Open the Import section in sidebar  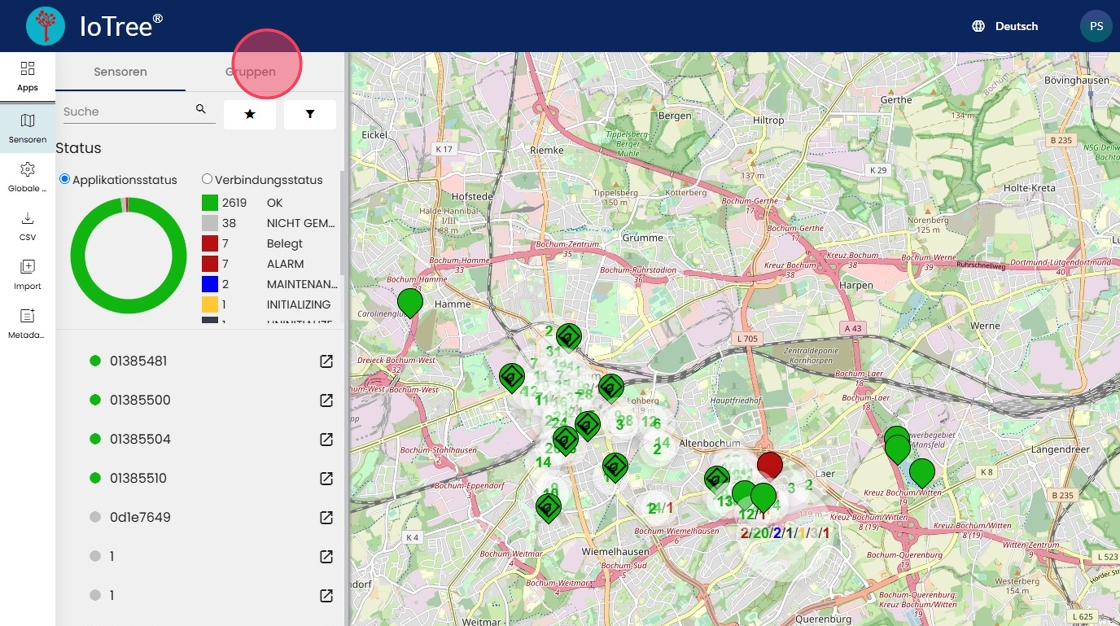click(27, 274)
